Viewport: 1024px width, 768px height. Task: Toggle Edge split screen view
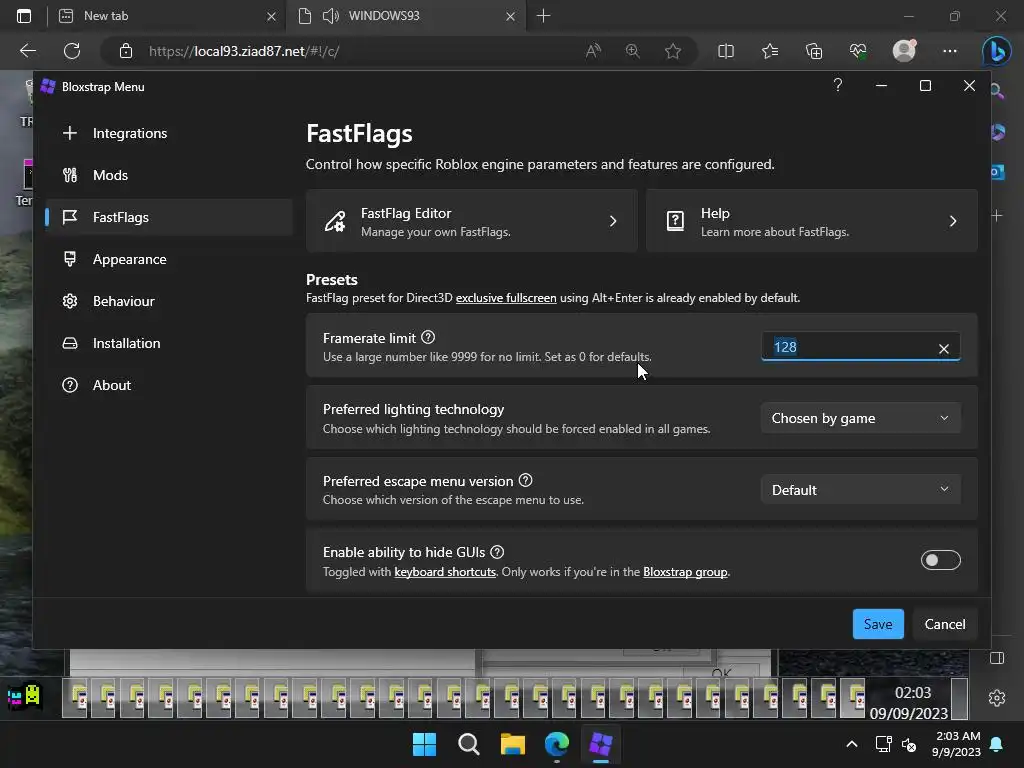[726, 51]
